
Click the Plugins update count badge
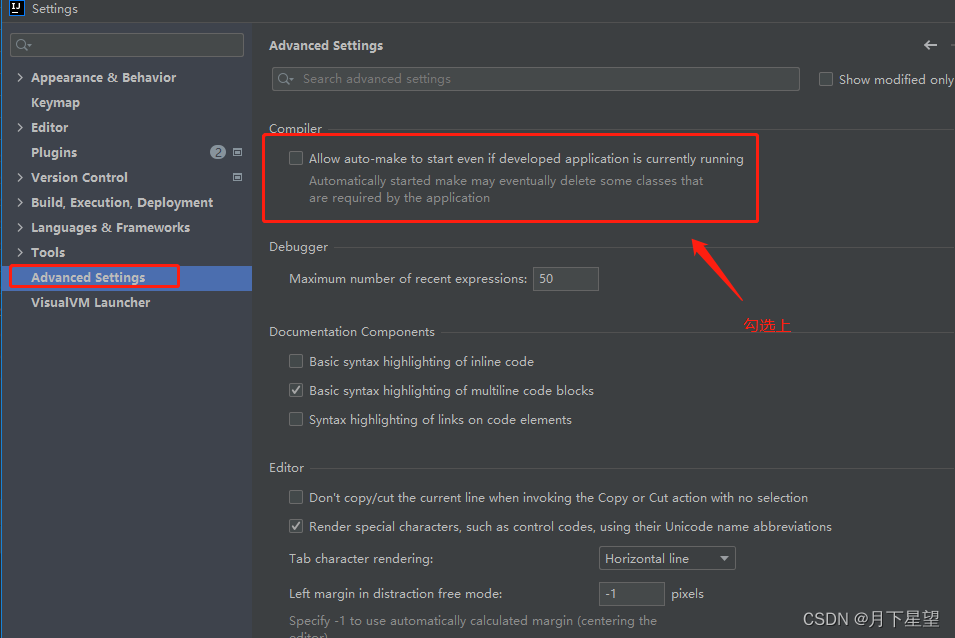[218, 152]
